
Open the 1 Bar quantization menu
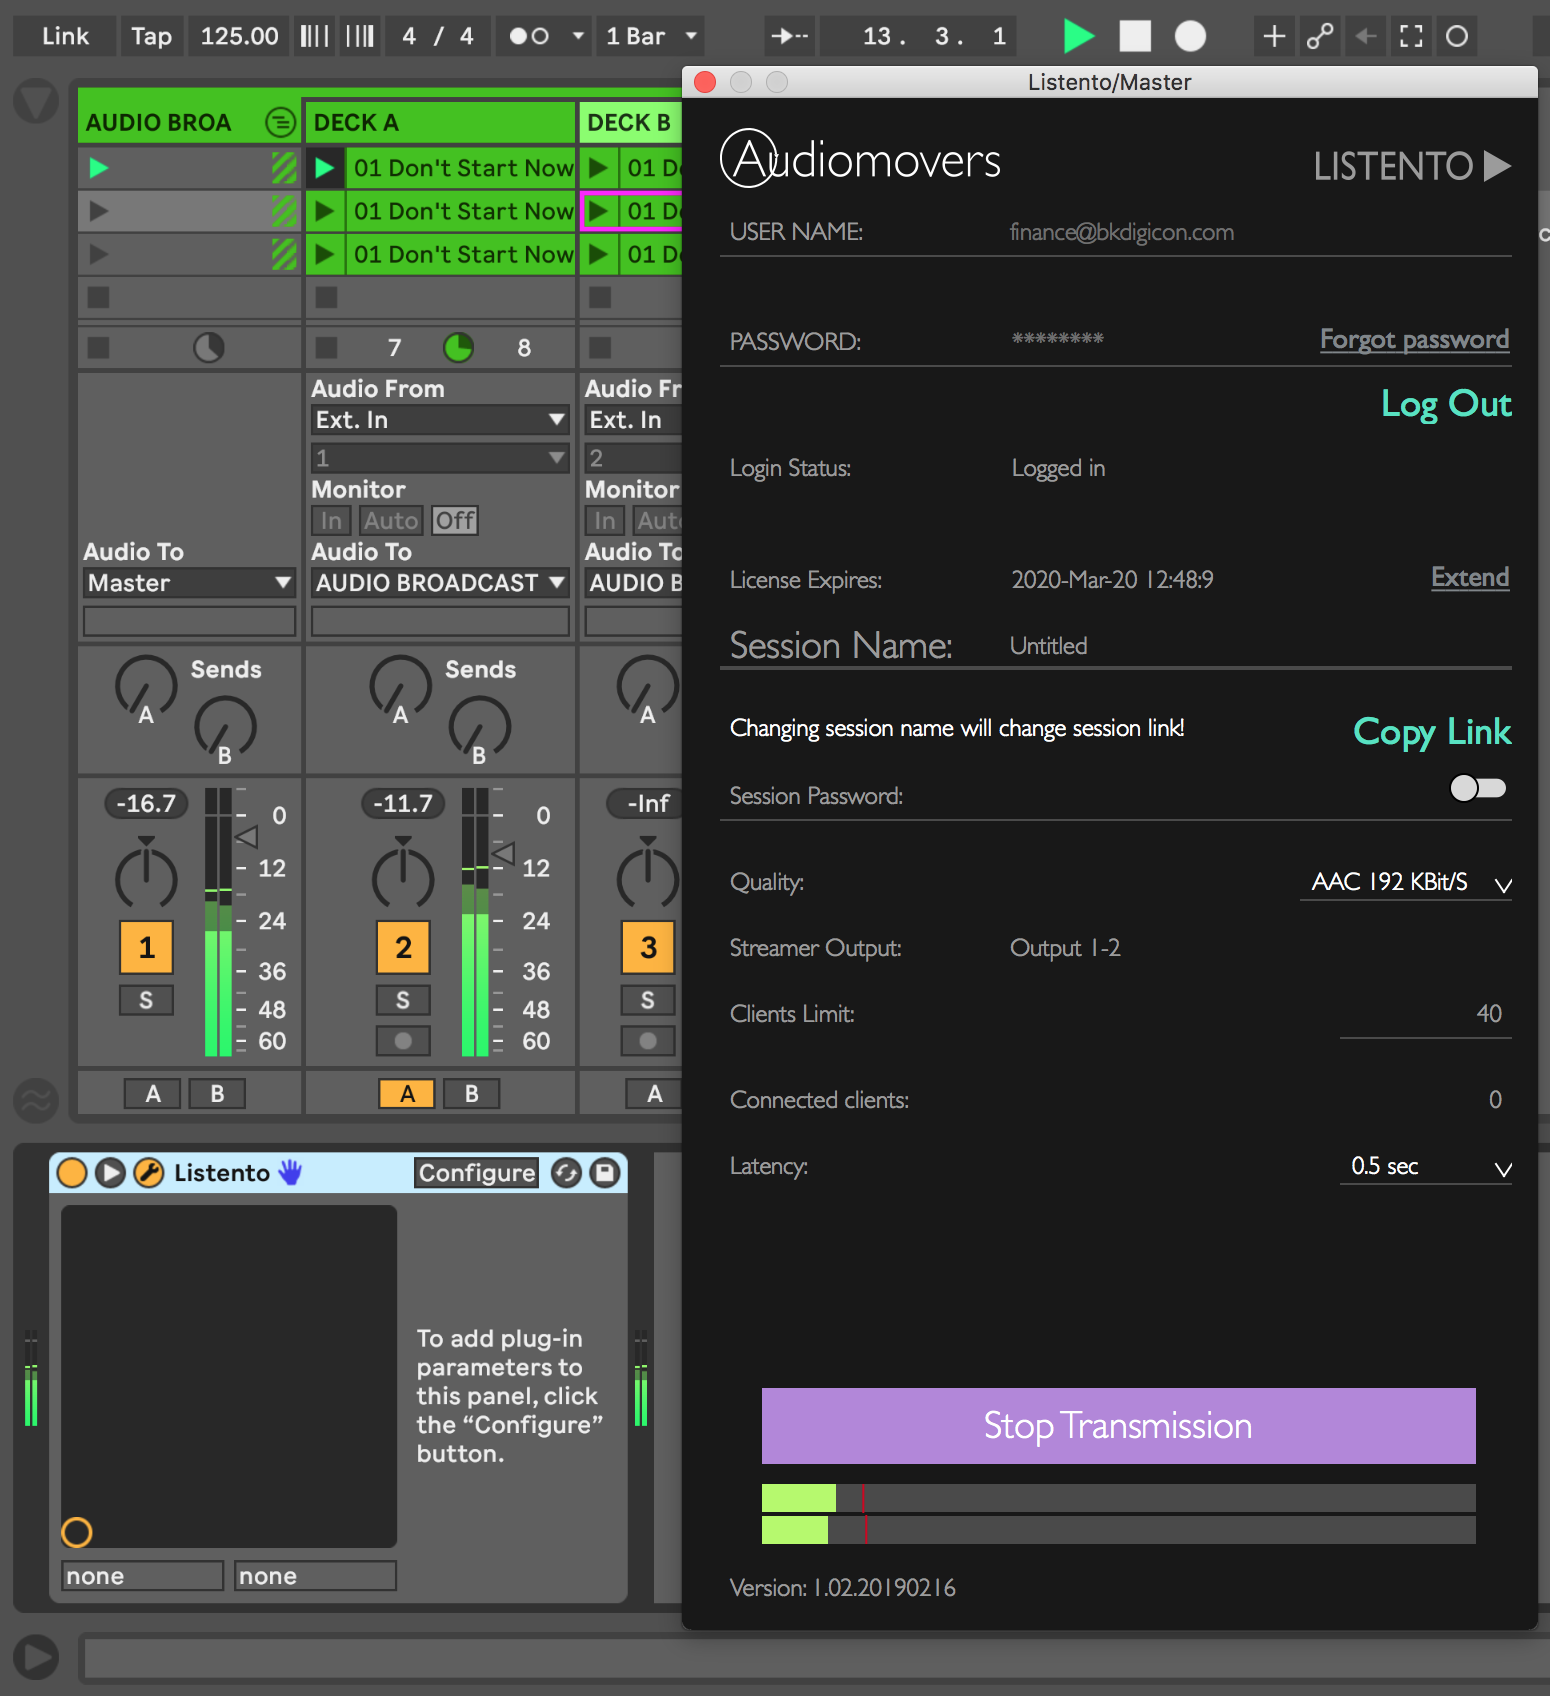650,36
